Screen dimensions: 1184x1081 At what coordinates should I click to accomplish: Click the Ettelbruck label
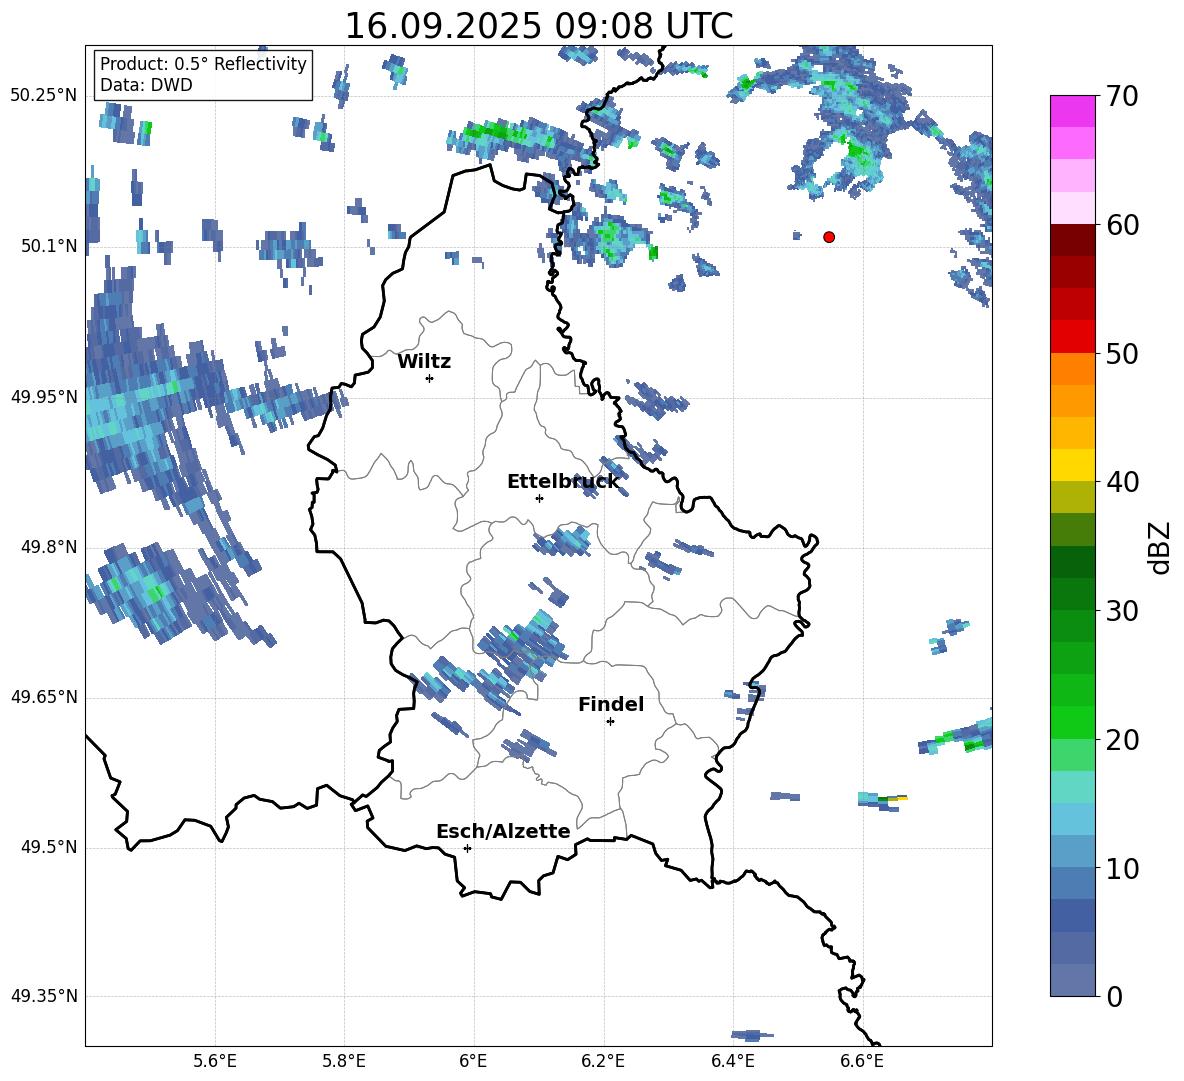[x=563, y=482]
